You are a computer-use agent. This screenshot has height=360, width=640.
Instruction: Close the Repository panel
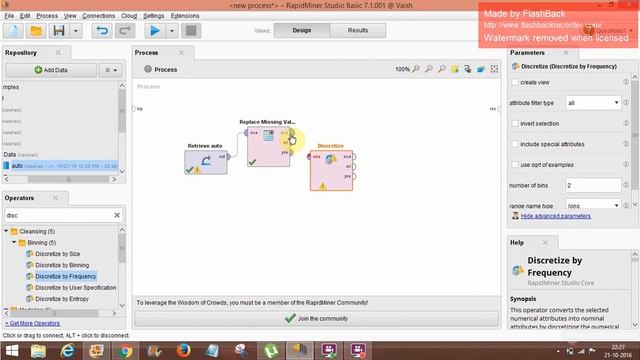[58, 53]
